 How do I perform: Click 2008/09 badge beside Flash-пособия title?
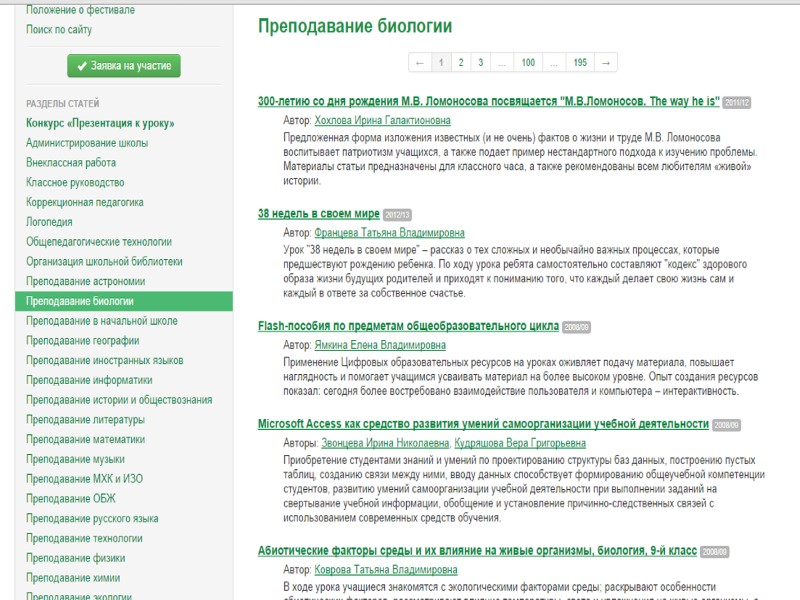[x=577, y=327]
